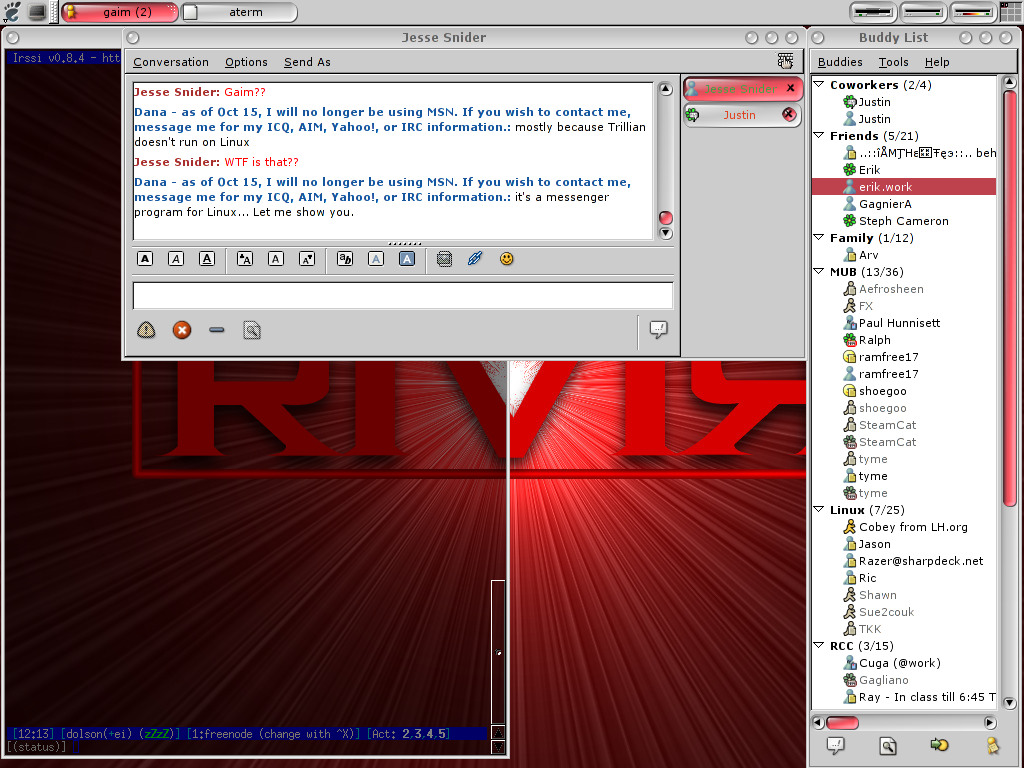Viewport: 1024px width, 768px height.
Task: Collapse the Coworkers group
Action: [819, 84]
